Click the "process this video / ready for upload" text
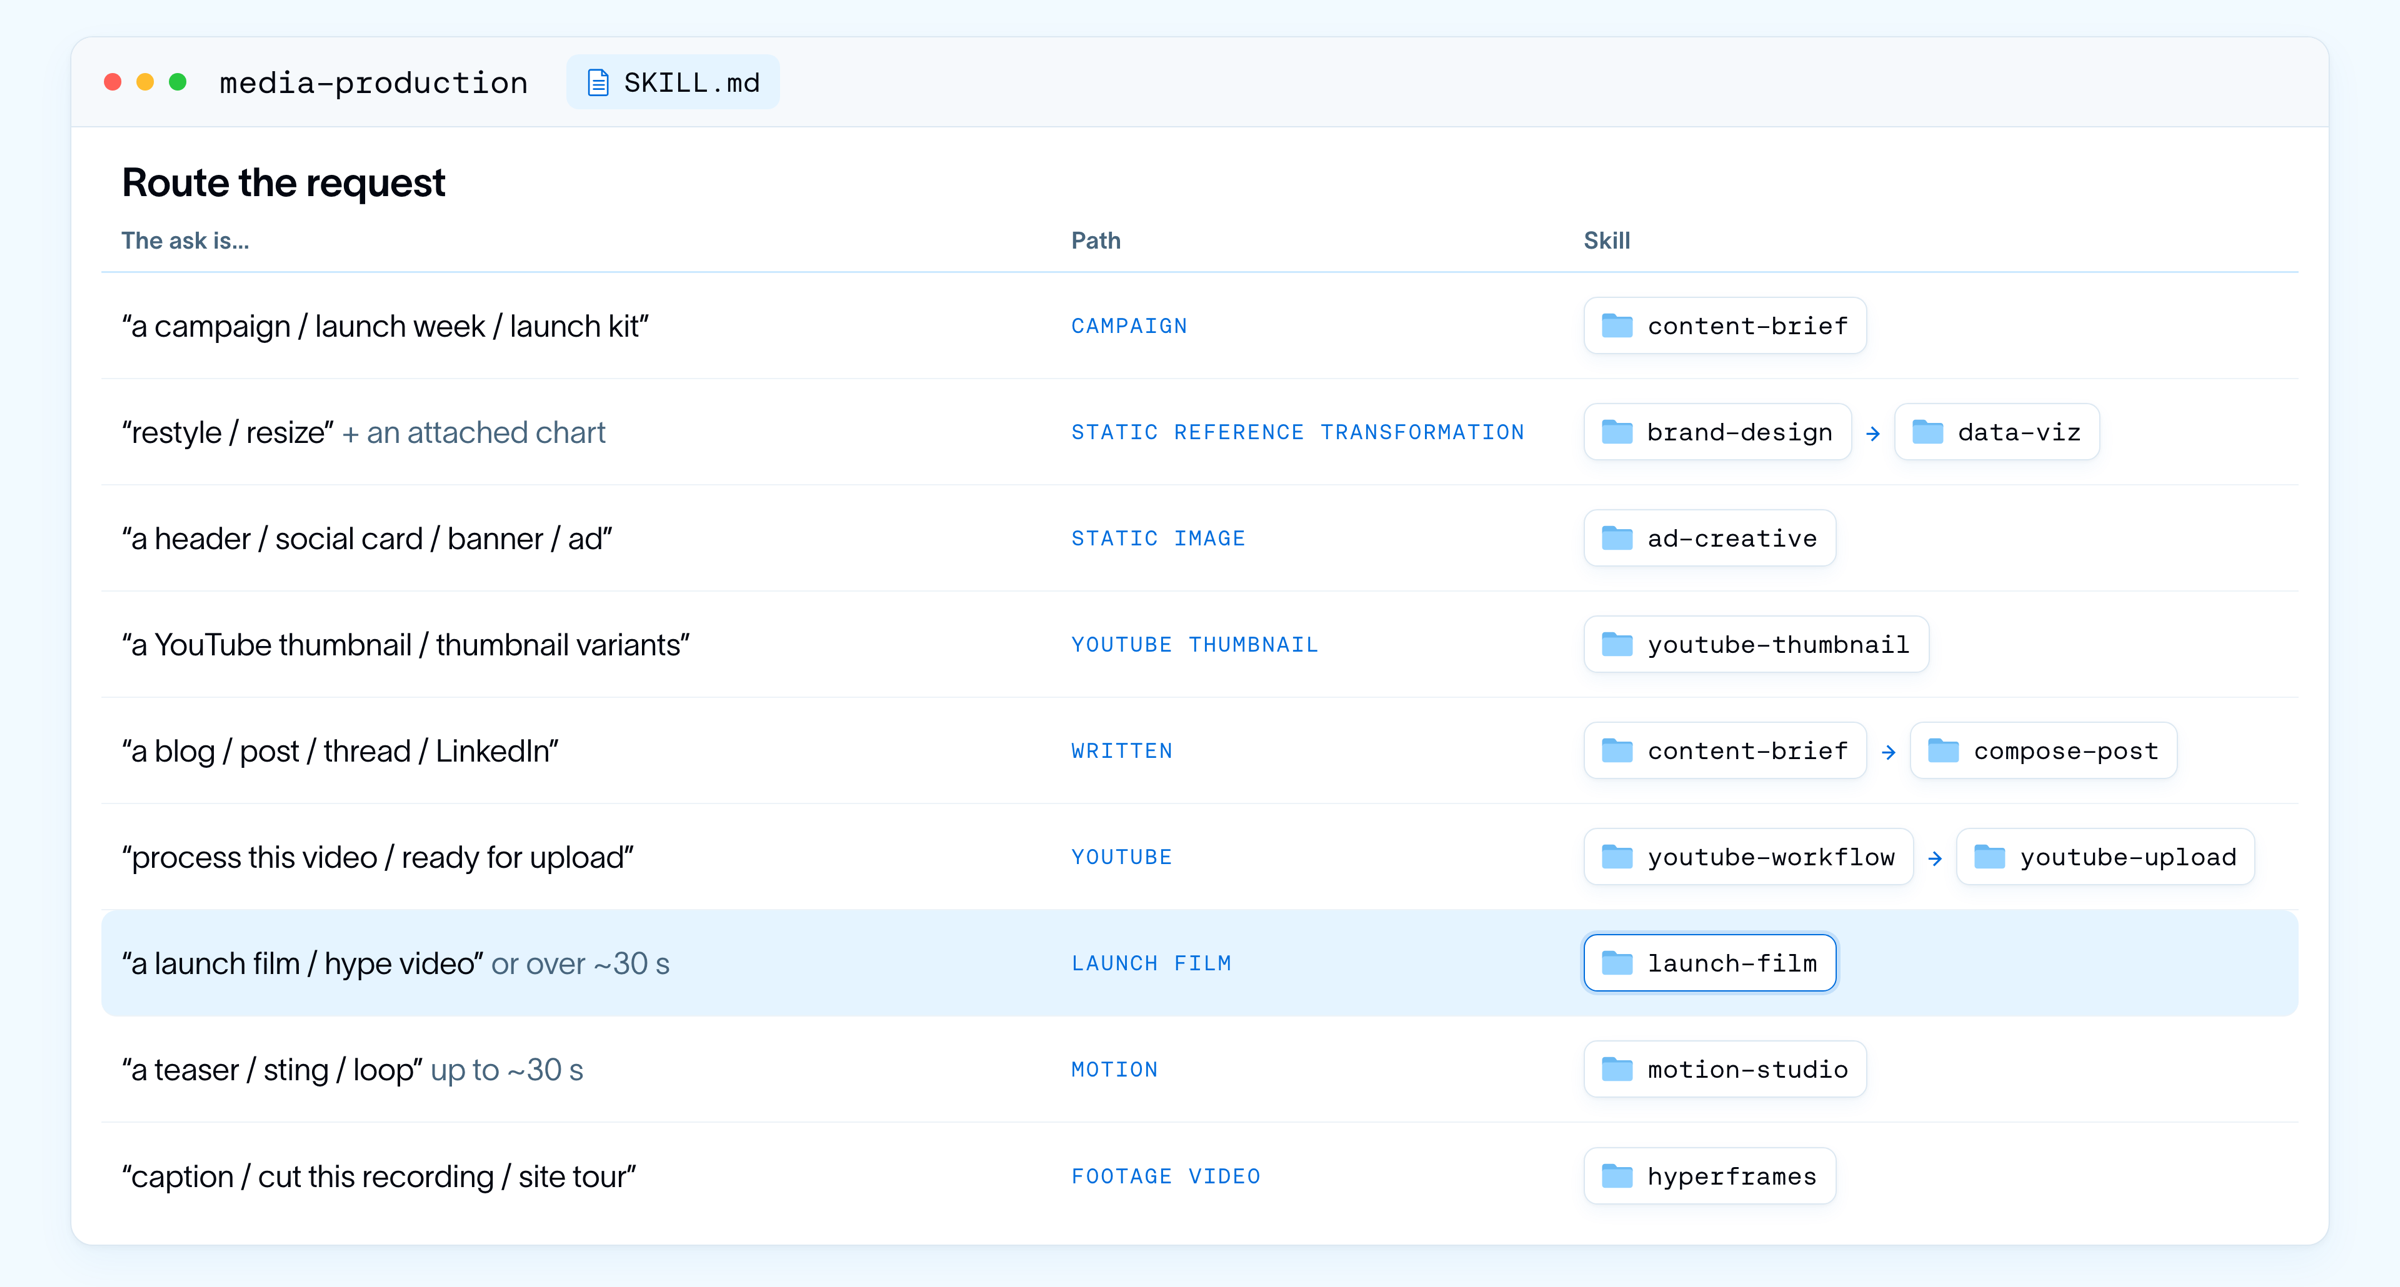 (378, 857)
